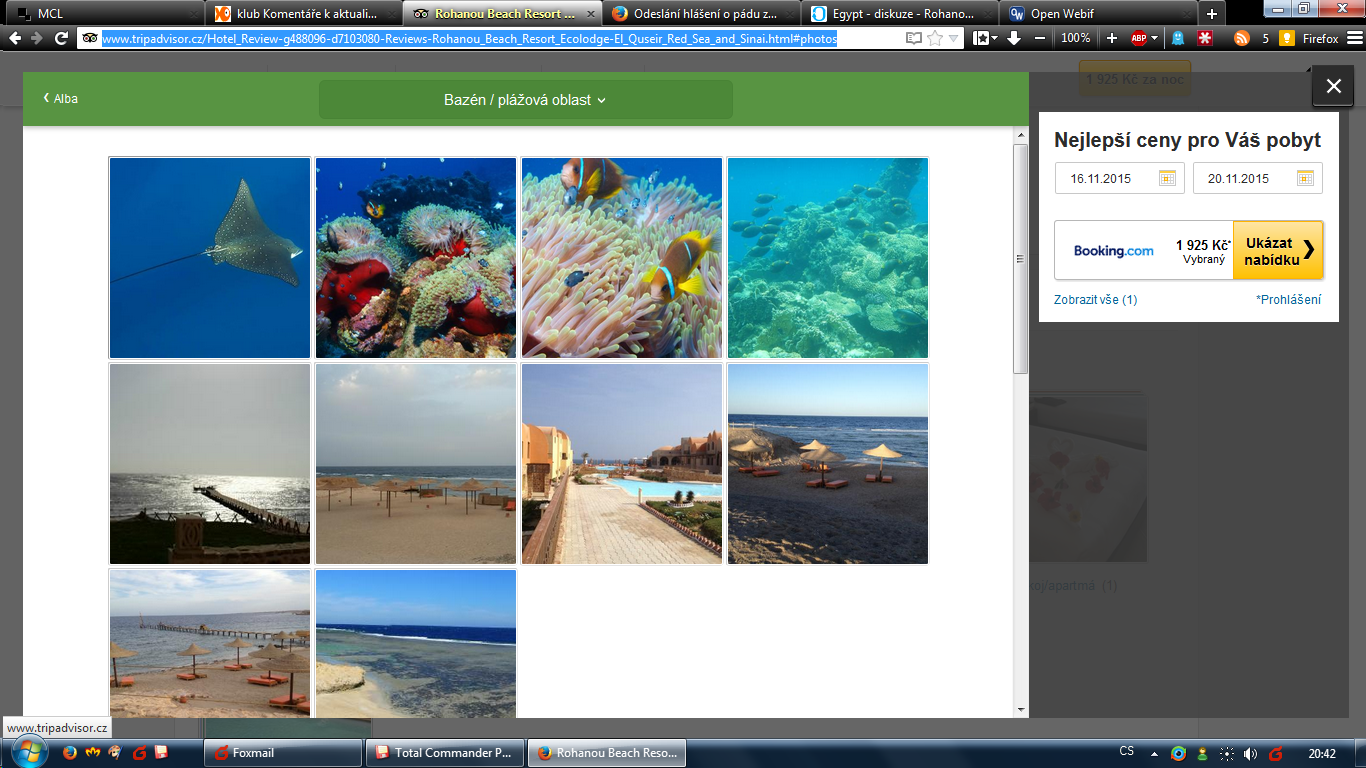Expand the bookmarks menu dropdown arrow

tap(994, 38)
